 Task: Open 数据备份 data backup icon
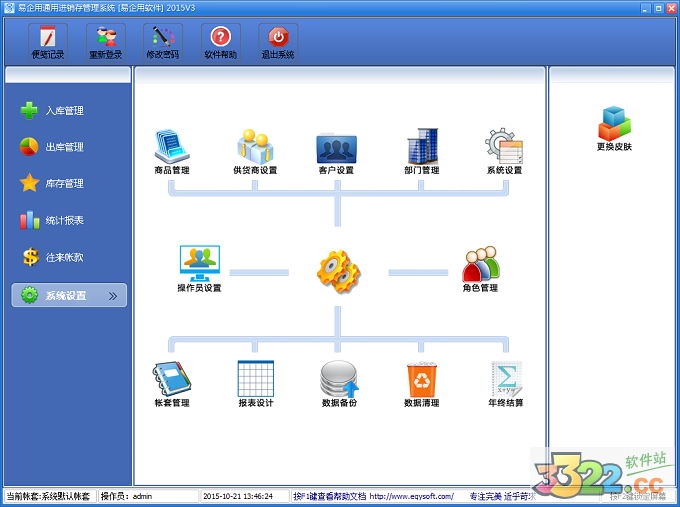(x=339, y=384)
